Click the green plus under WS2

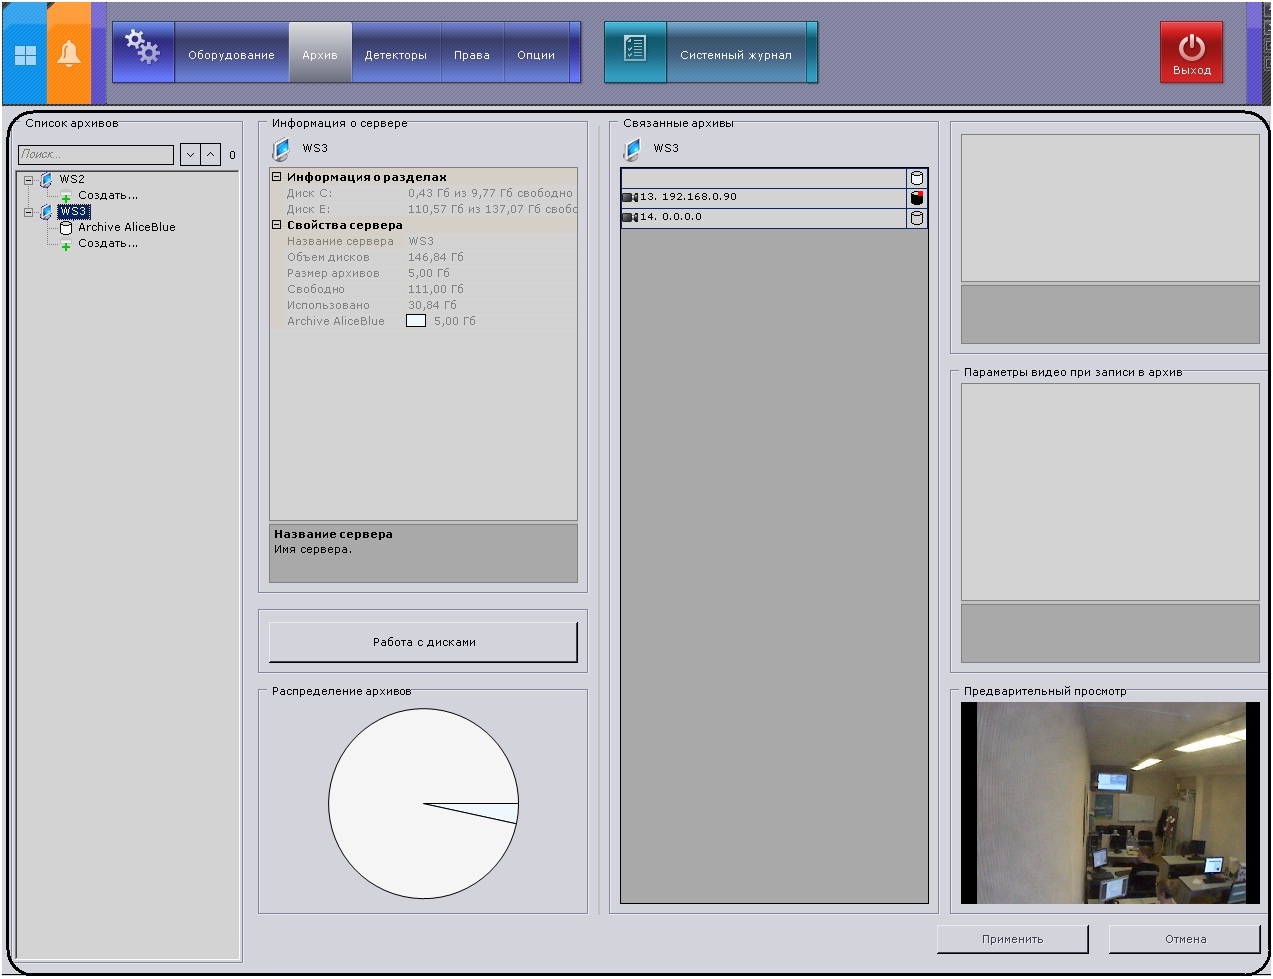point(66,197)
